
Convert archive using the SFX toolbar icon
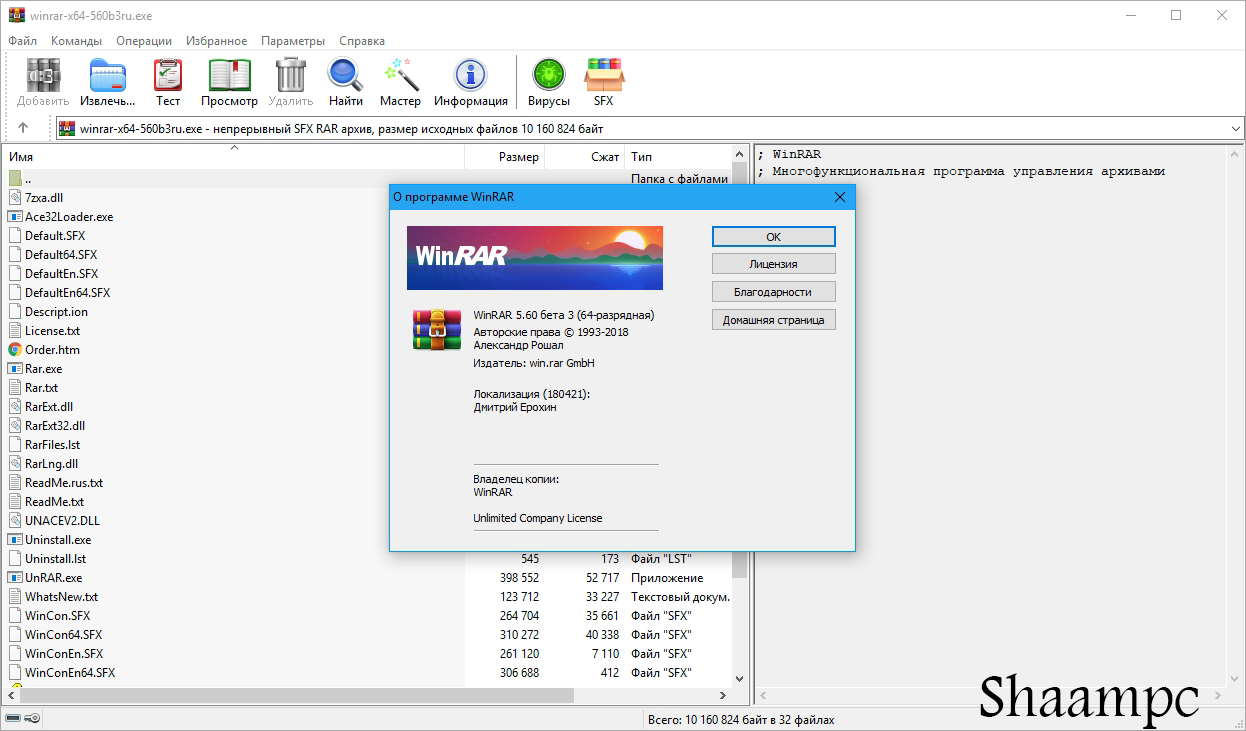(x=604, y=75)
